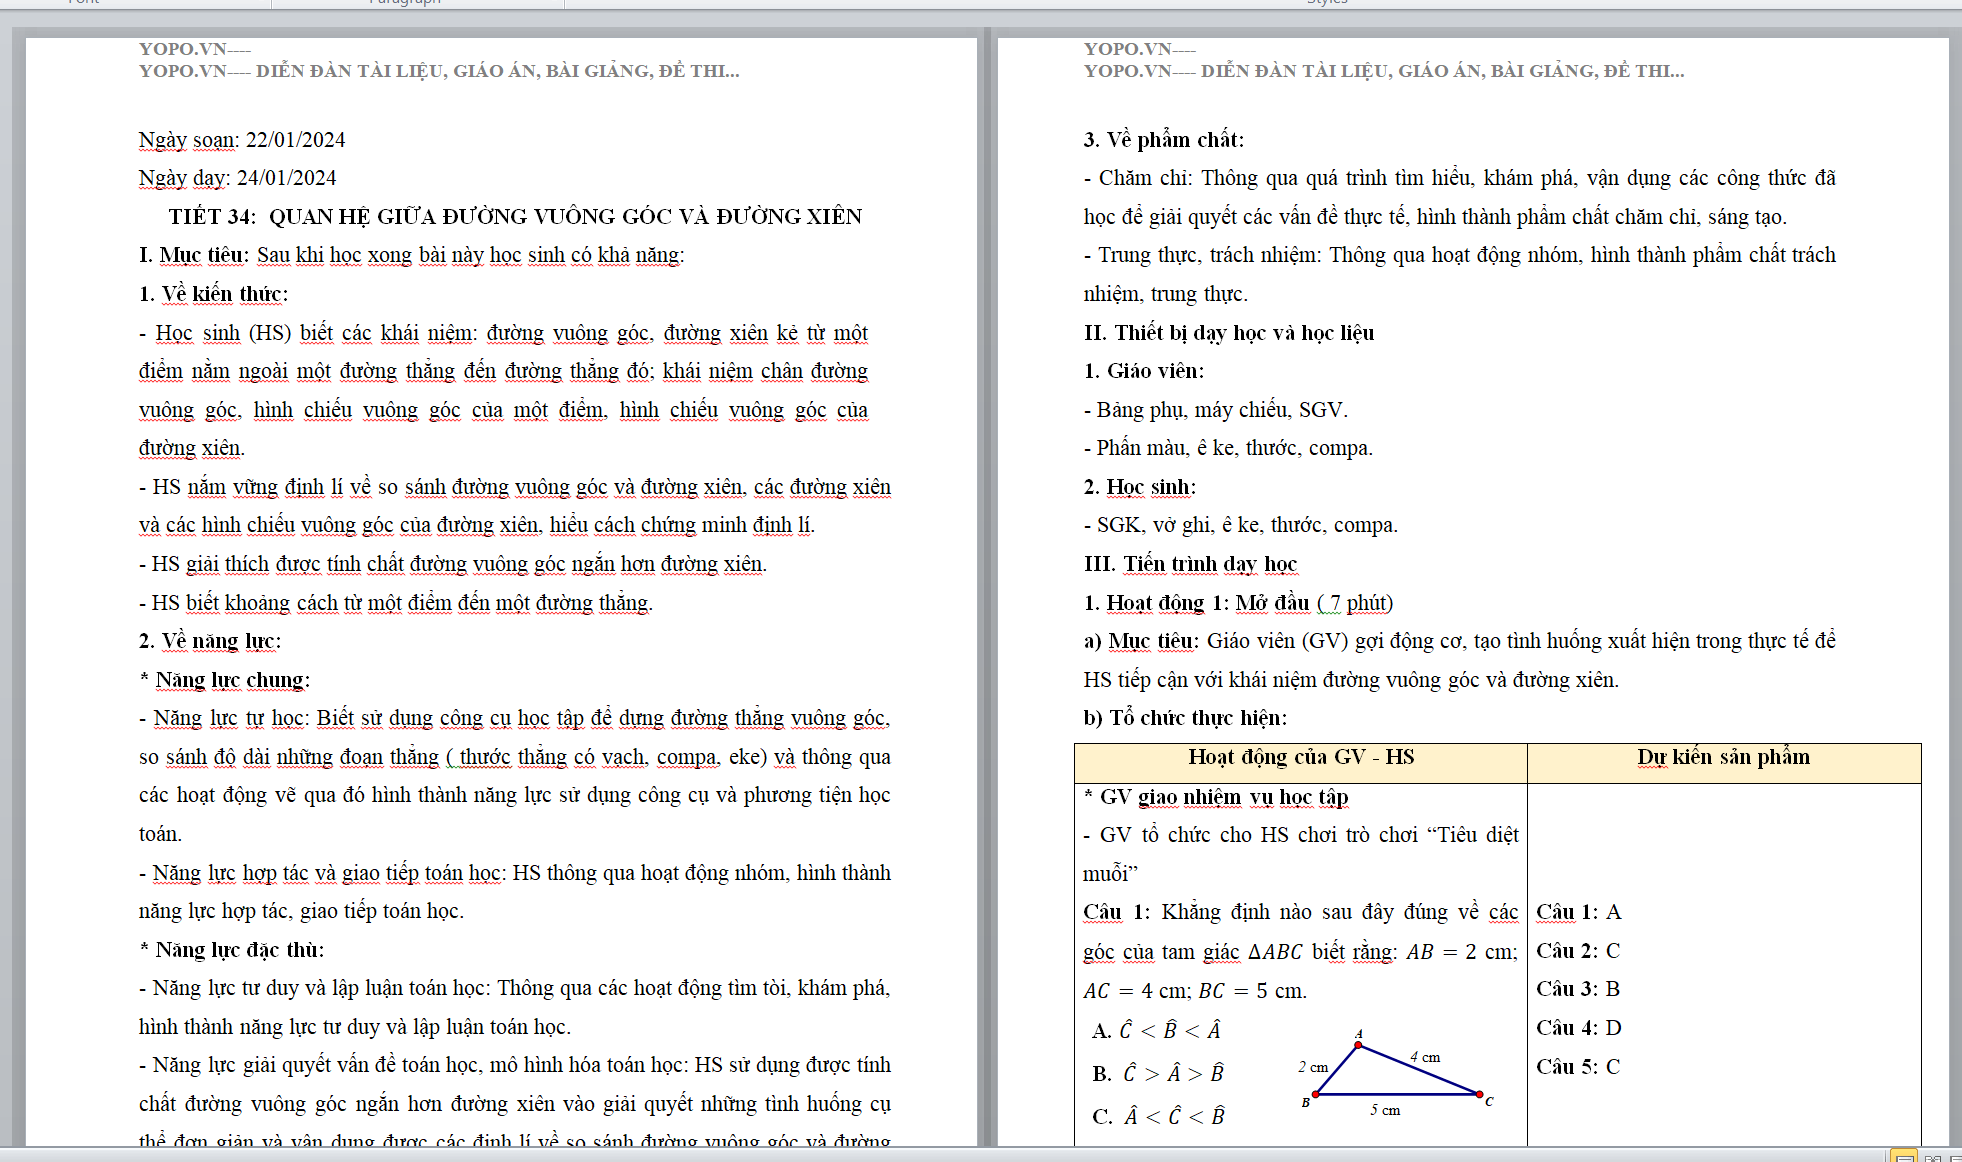Click the right page header 'YOPO.VN---- DIỄN ĐÀN TÀI LIỆU'
Image resolution: width=1962 pixels, height=1162 pixels.
tap(1384, 71)
